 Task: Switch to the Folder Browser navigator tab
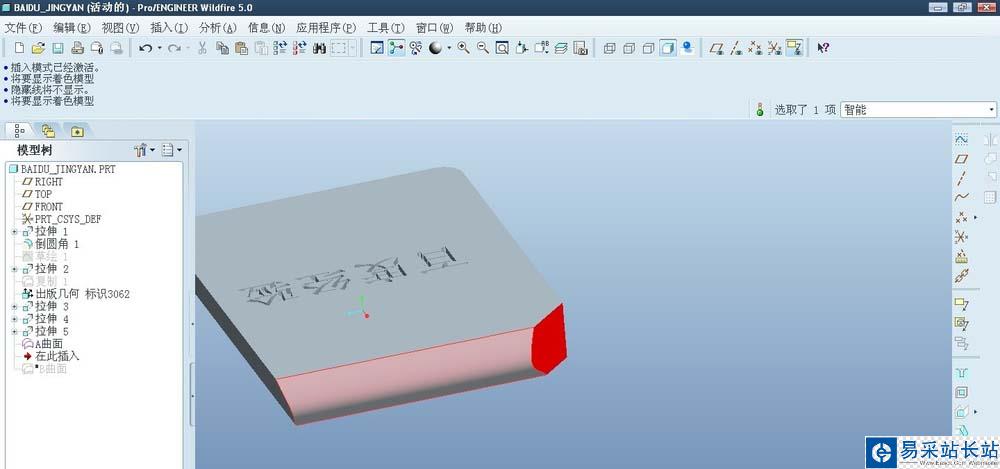click(48, 131)
